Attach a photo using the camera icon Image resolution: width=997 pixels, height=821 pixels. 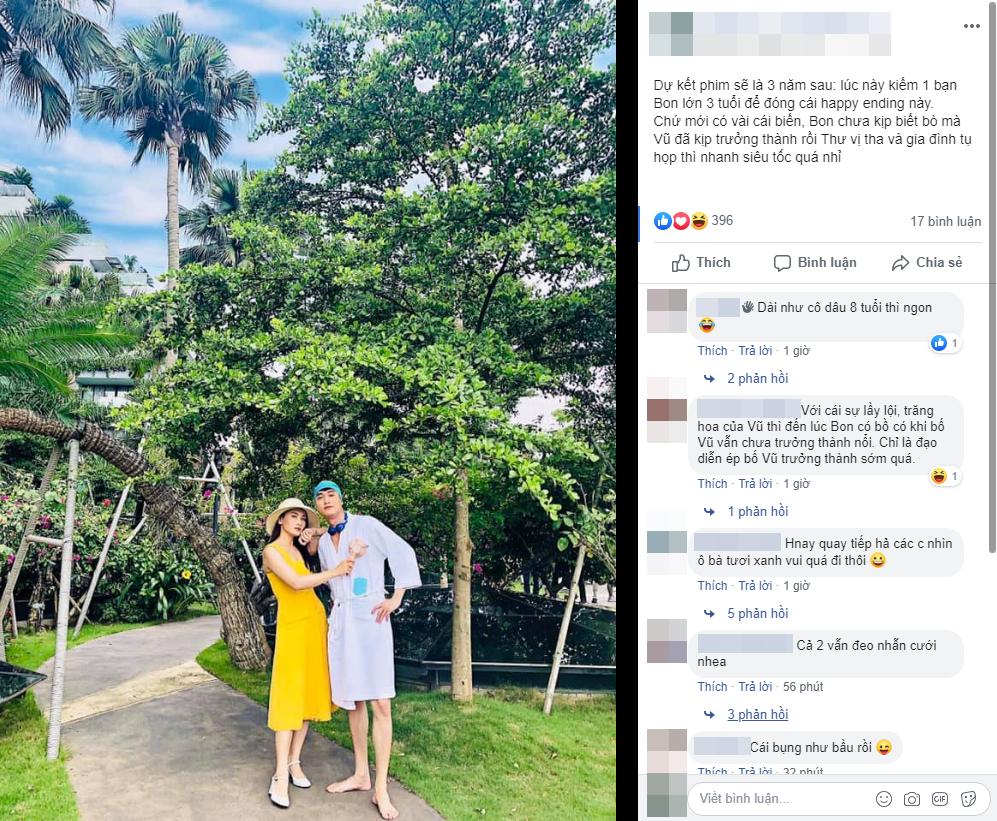[x=912, y=799]
